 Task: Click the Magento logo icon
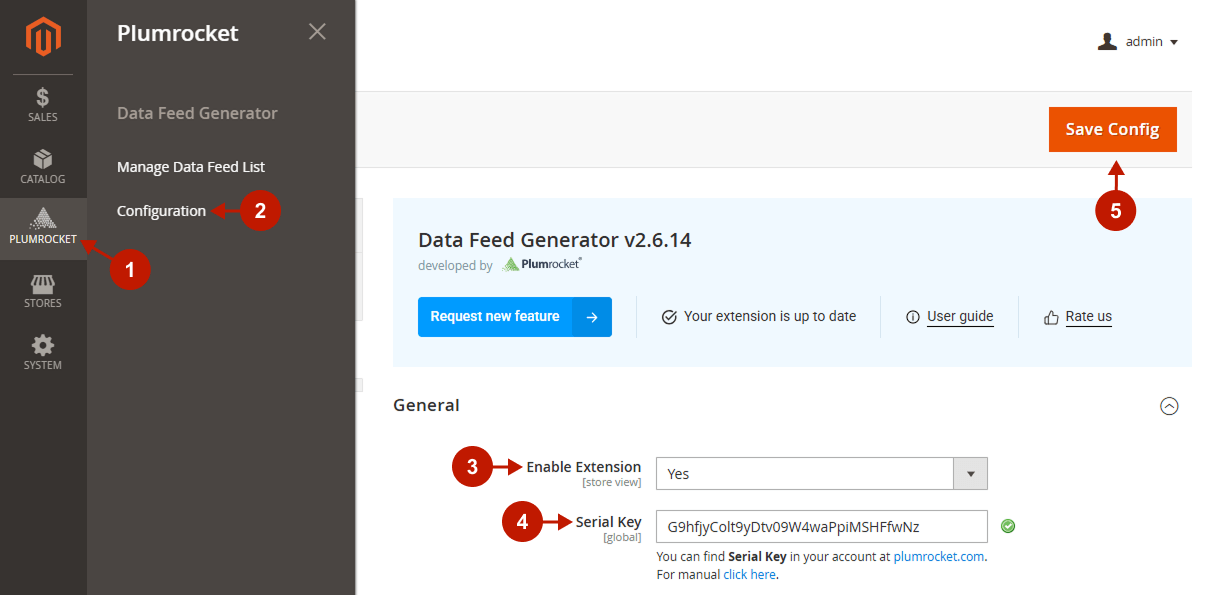tap(43, 38)
